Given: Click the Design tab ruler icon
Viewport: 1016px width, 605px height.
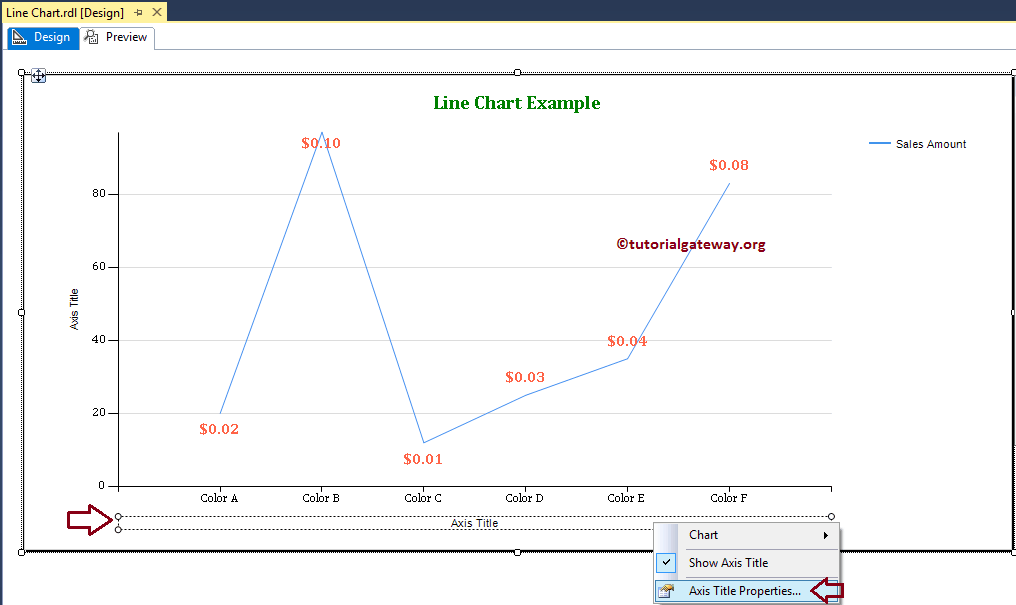Looking at the screenshot, I should point(19,37).
